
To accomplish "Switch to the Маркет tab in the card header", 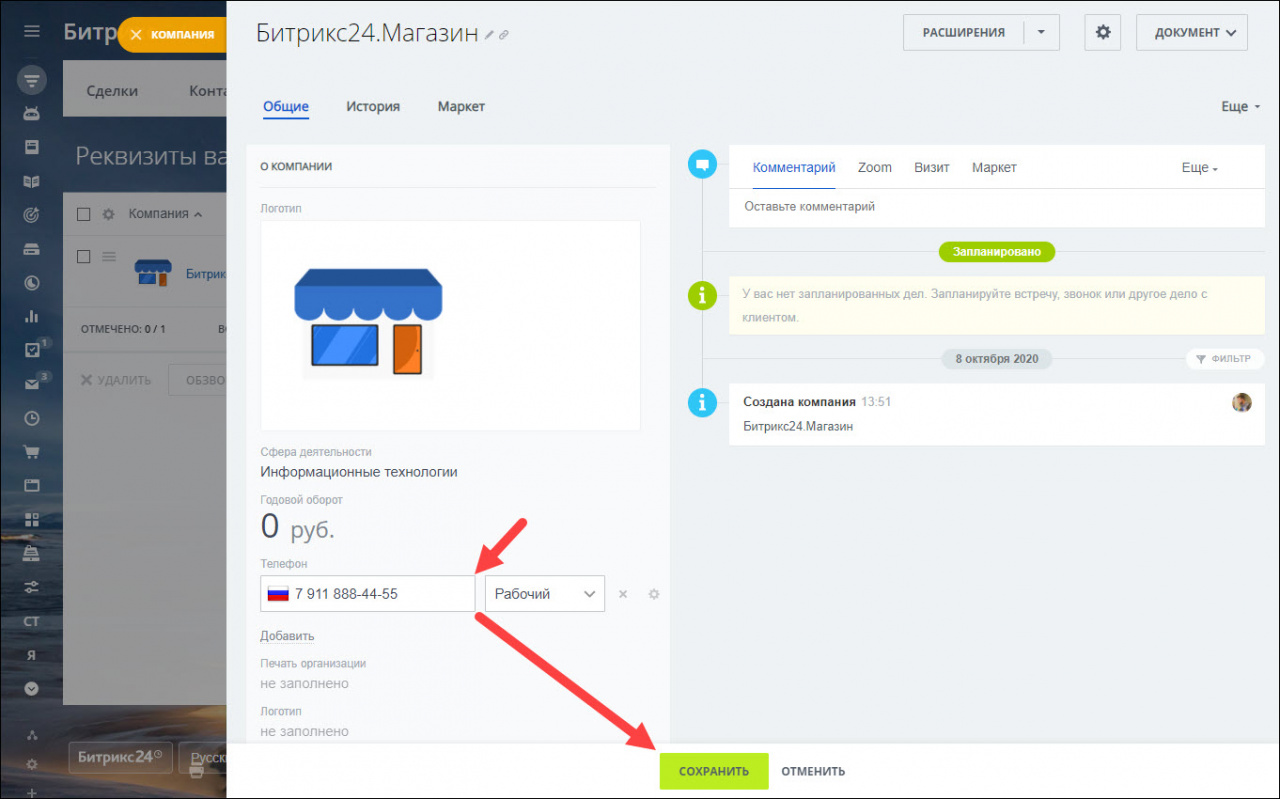I will pos(461,106).
